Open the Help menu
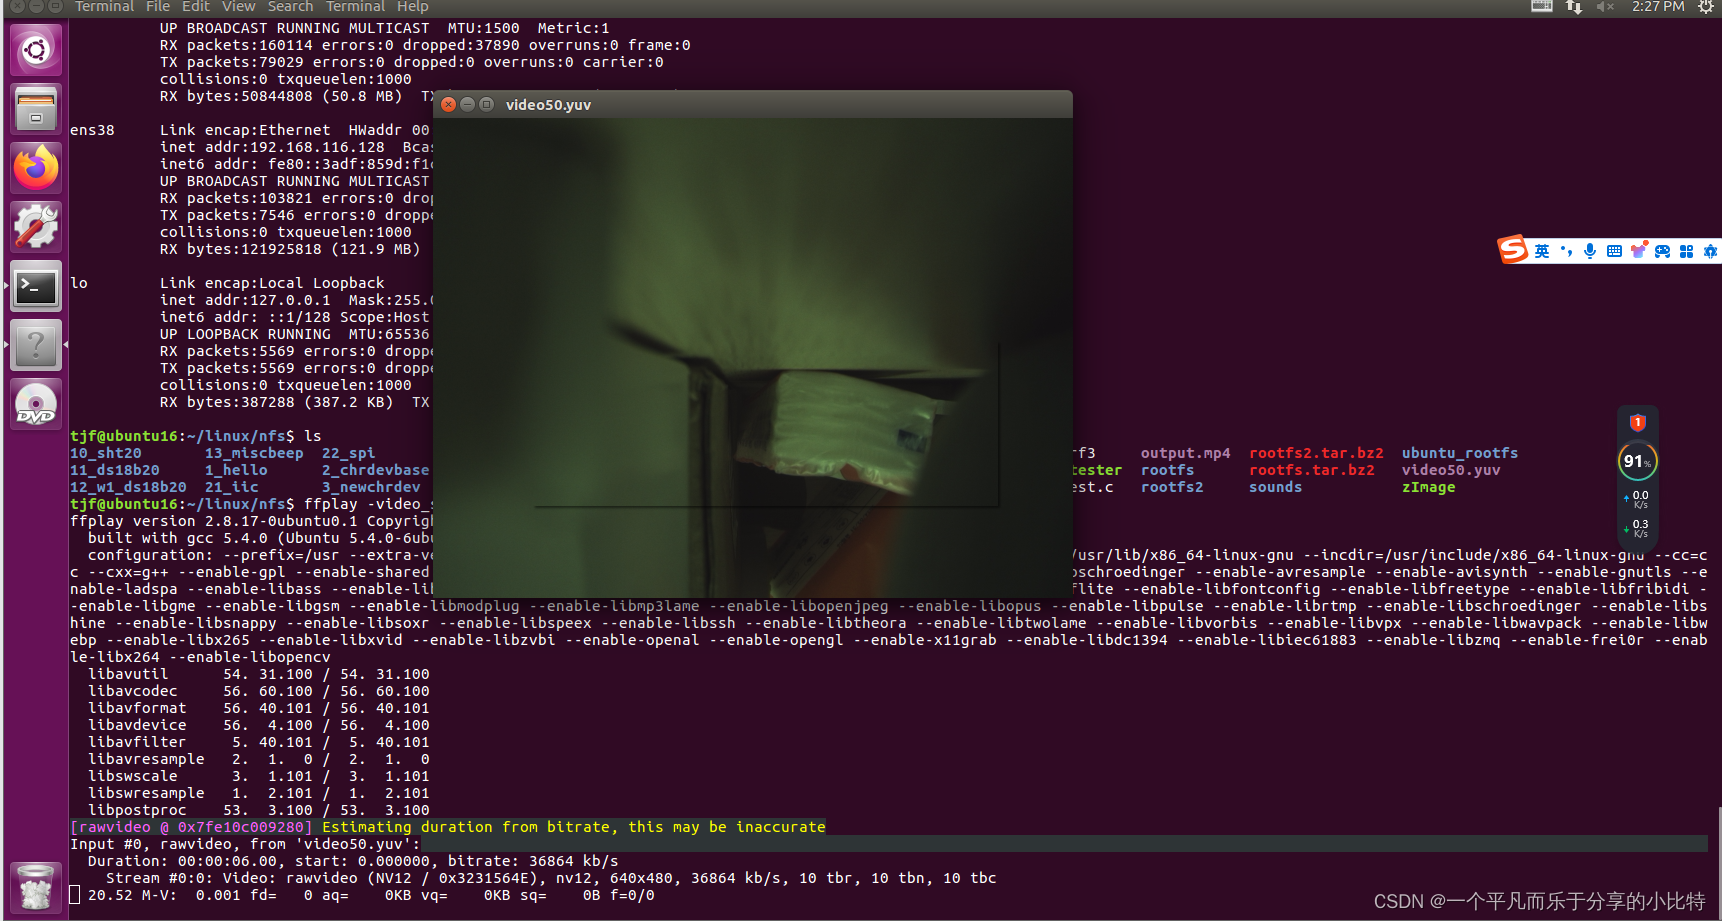This screenshot has height=921, width=1722. [413, 7]
